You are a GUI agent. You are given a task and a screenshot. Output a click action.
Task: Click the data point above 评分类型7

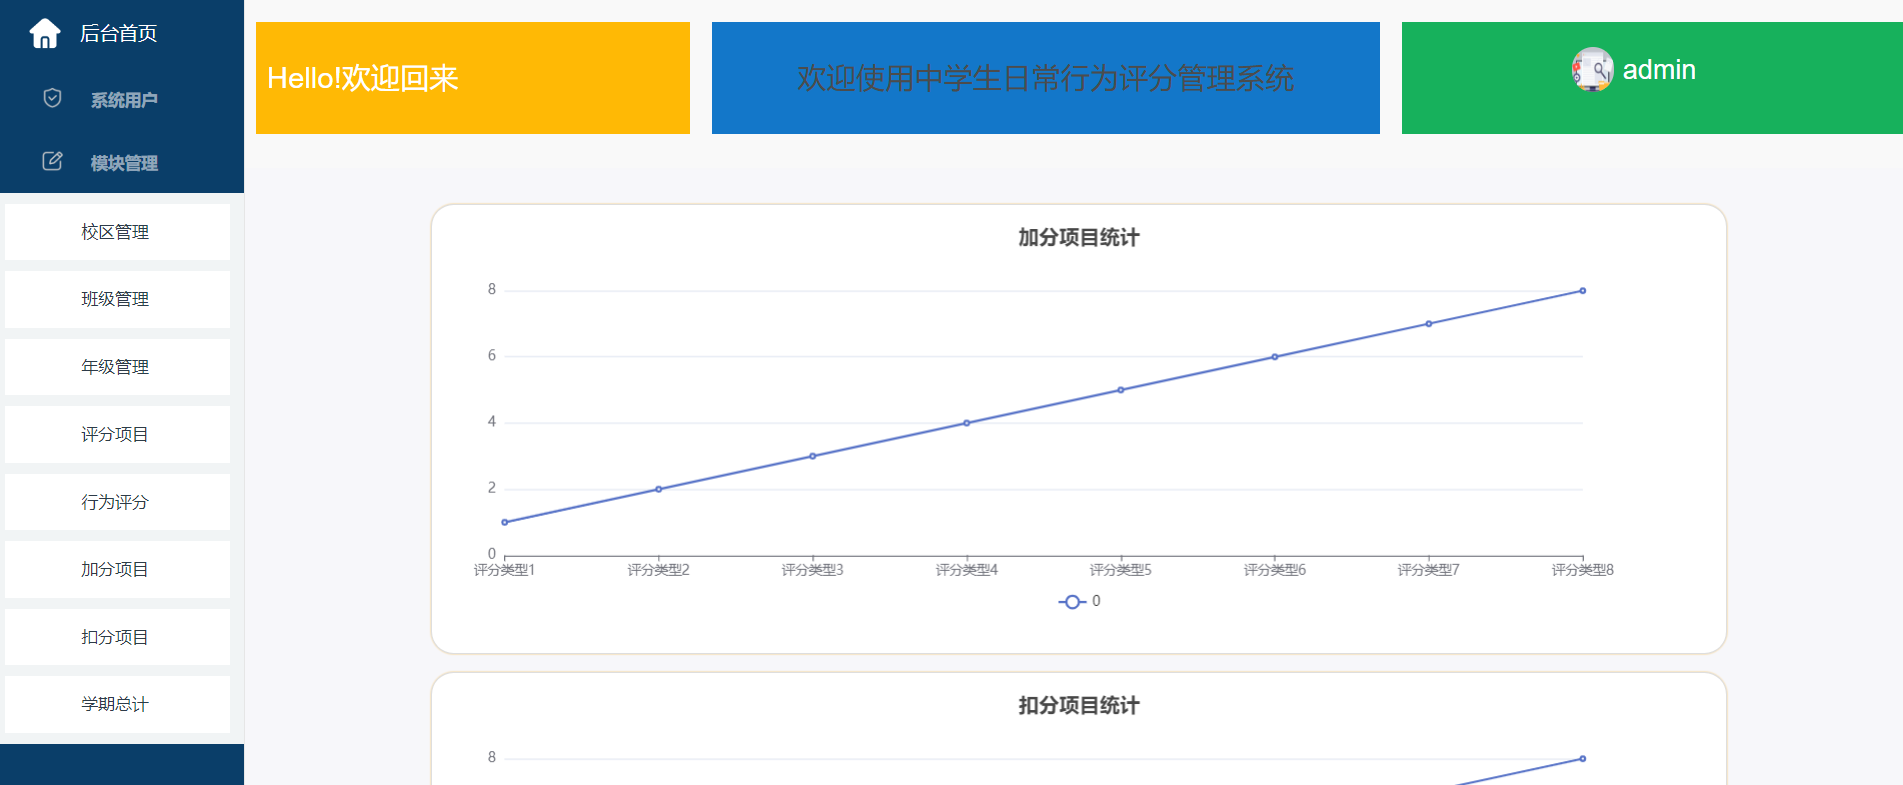(x=1429, y=324)
